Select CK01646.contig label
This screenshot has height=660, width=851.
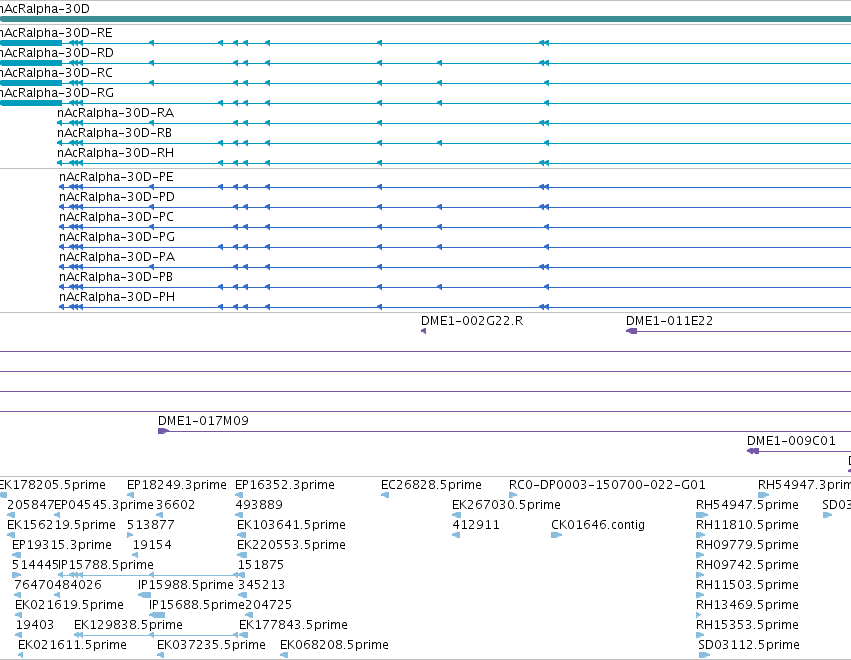point(598,525)
